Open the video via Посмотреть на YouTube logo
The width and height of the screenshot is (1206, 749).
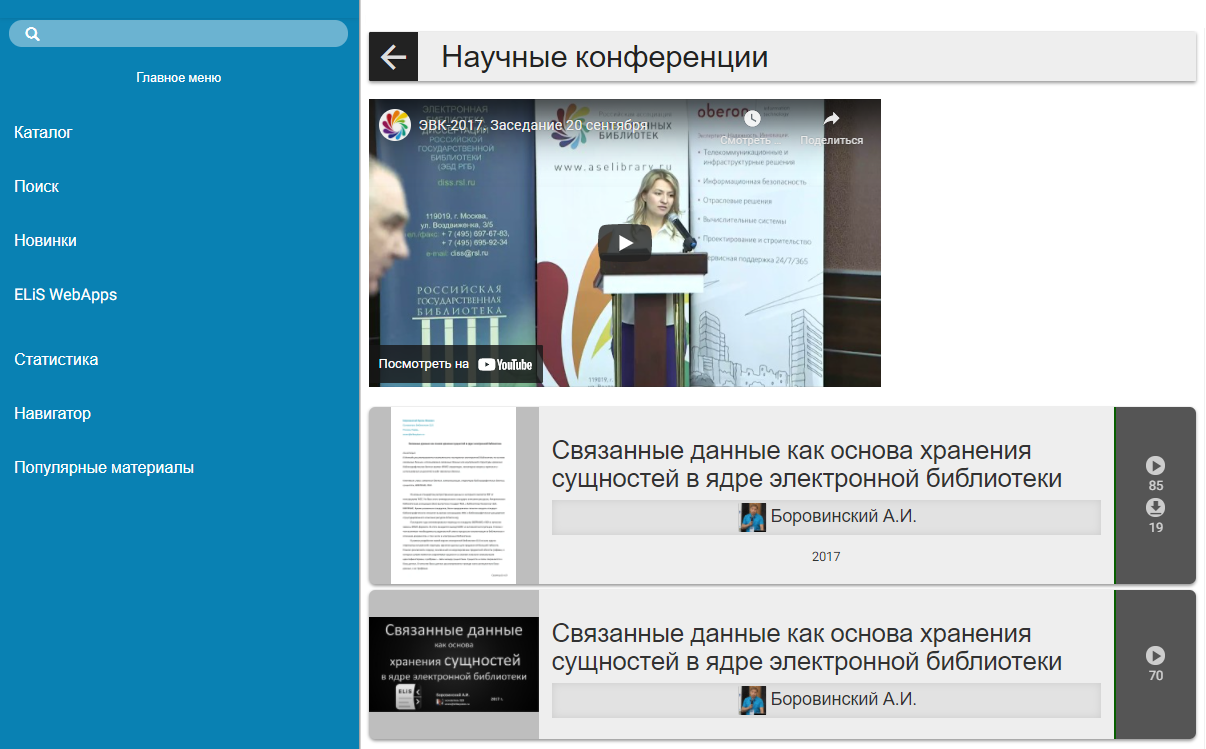504,365
